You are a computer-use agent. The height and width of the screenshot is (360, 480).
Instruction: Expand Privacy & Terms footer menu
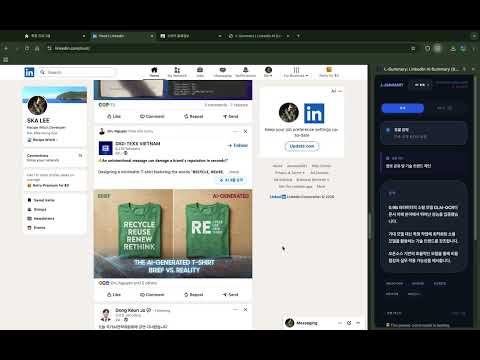[290, 173]
